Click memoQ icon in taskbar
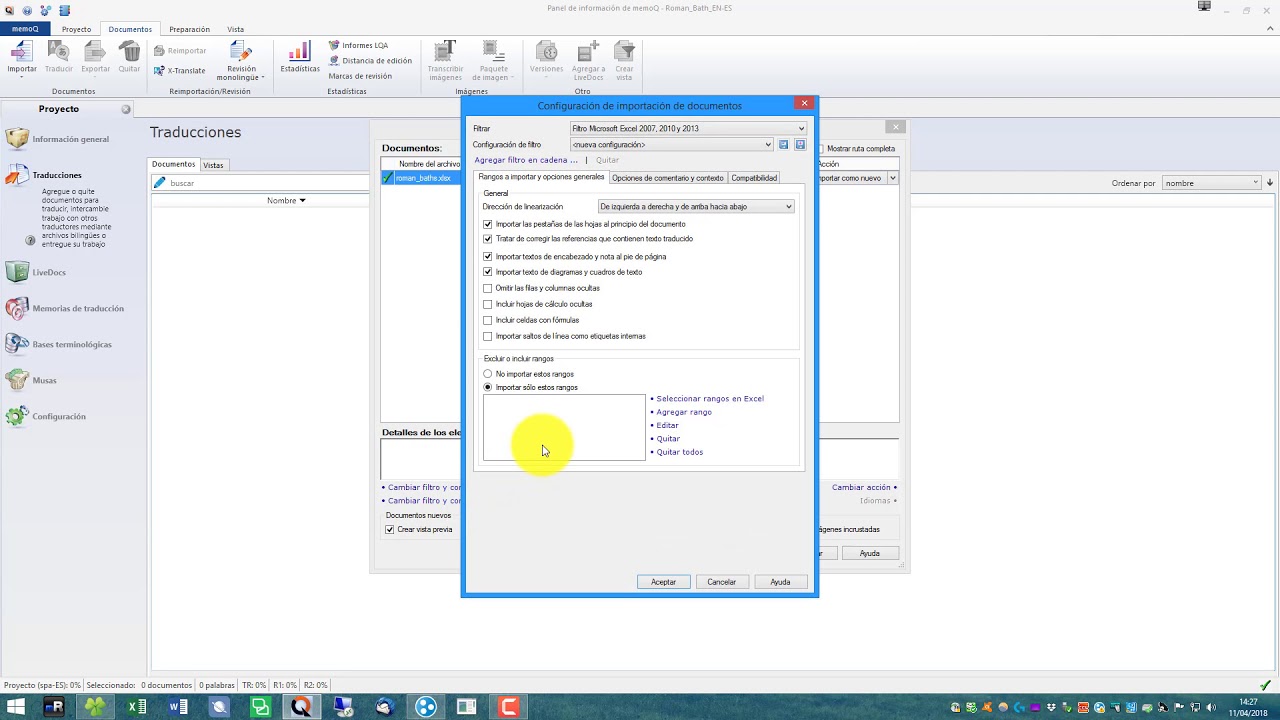Screen dimensions: 1280x720 301,707
